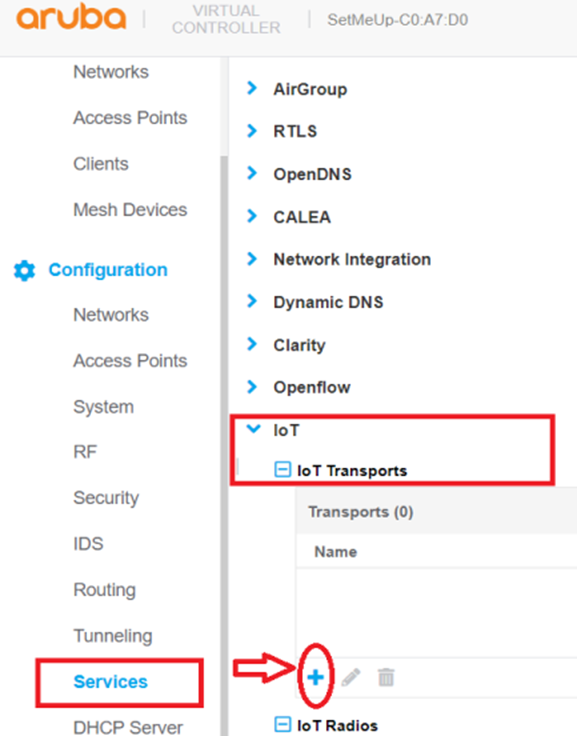Collapse the IoT Radios minus box
The height and width of the screenshot is (736, 577).
click(x=282, y=724)
